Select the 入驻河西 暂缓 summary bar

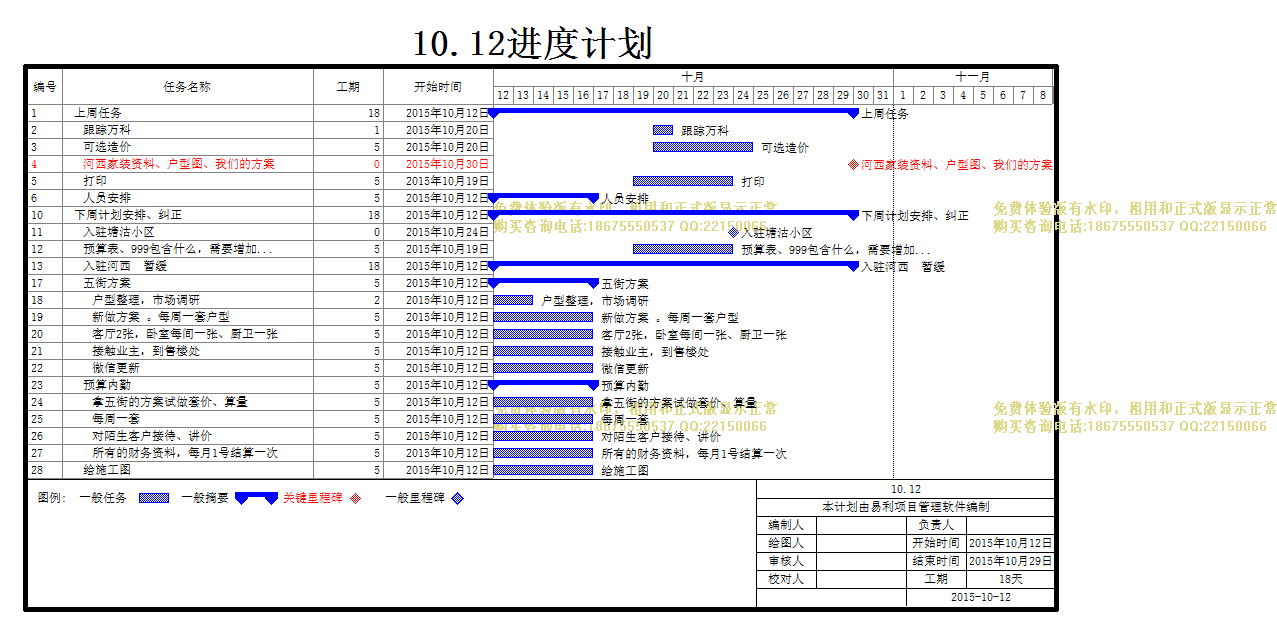[x=673, y=266]
